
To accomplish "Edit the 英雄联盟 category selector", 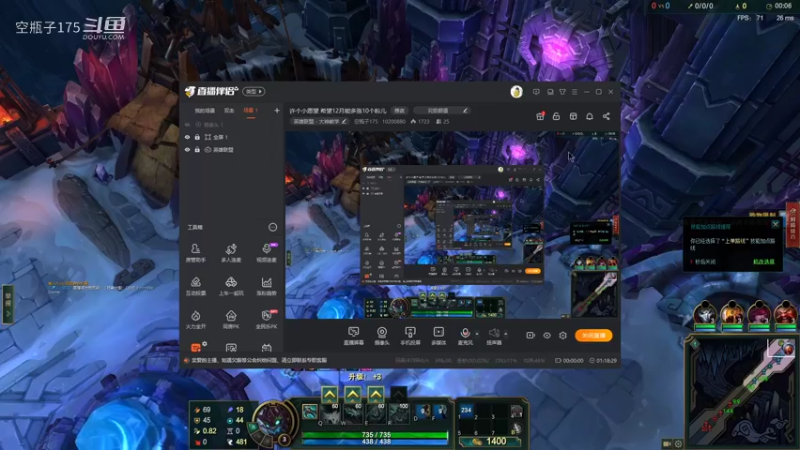I will tap(319, 121).
